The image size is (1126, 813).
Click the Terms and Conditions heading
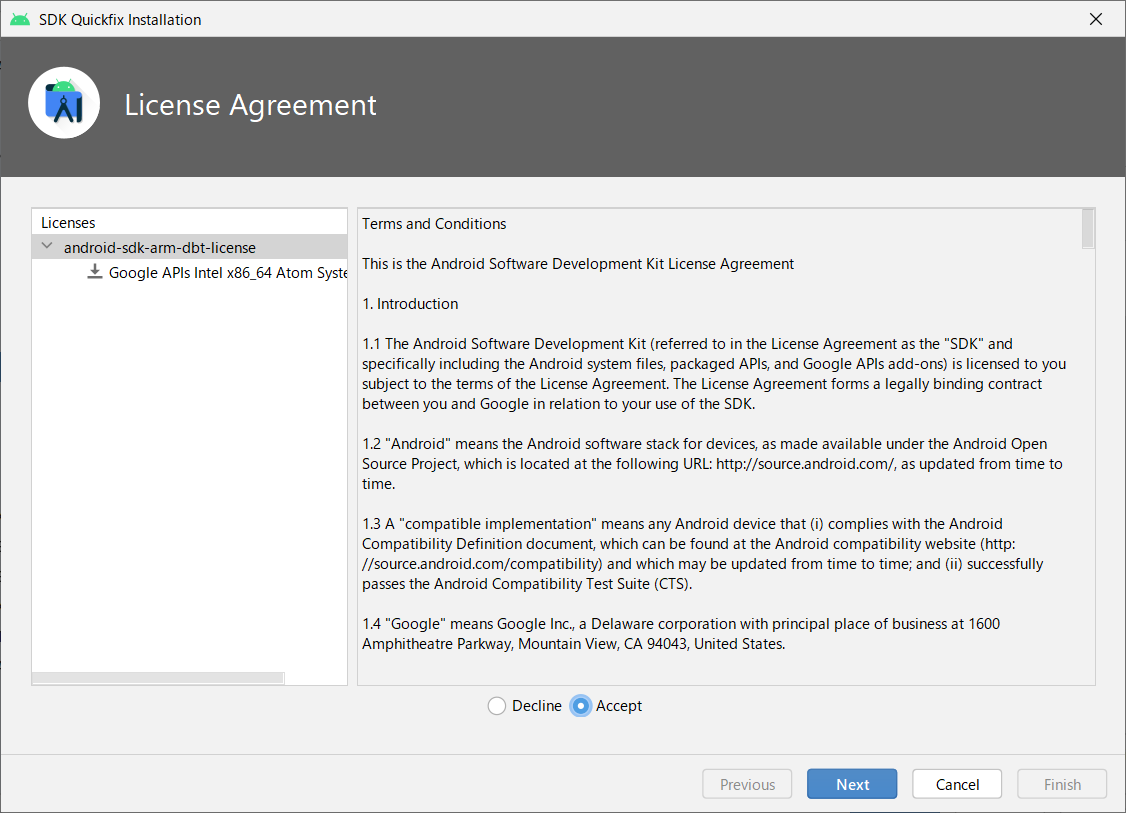(x=434, y=223)
